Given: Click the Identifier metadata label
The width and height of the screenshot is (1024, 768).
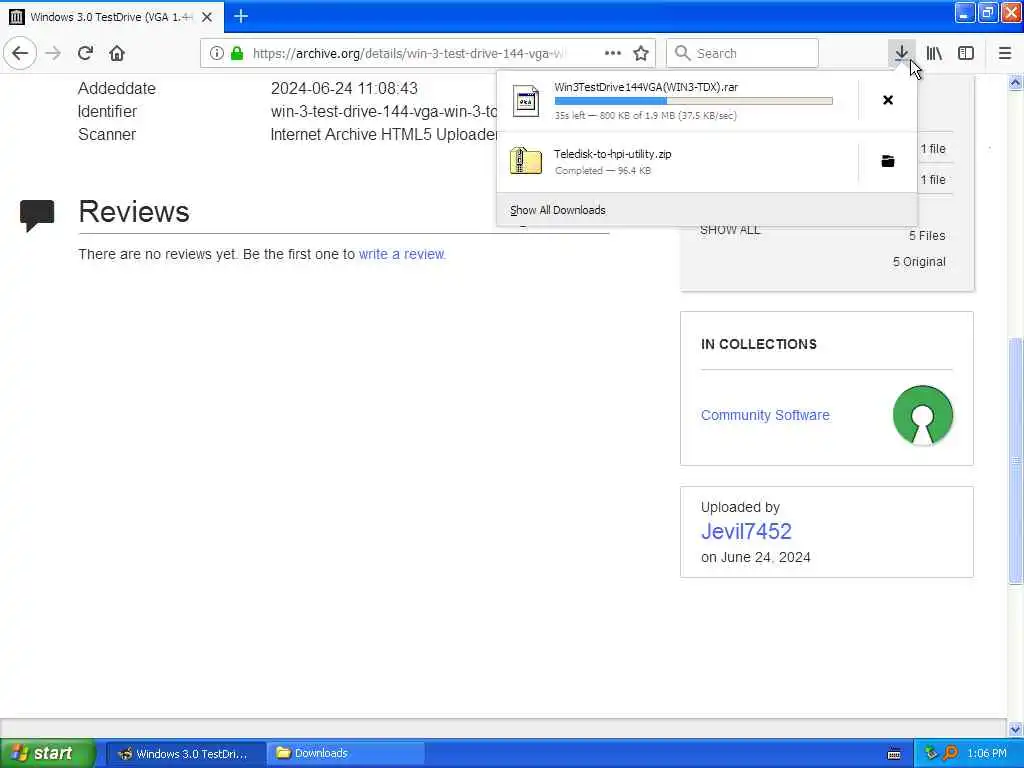Looking at the screenshot, I should click(107, 112).
